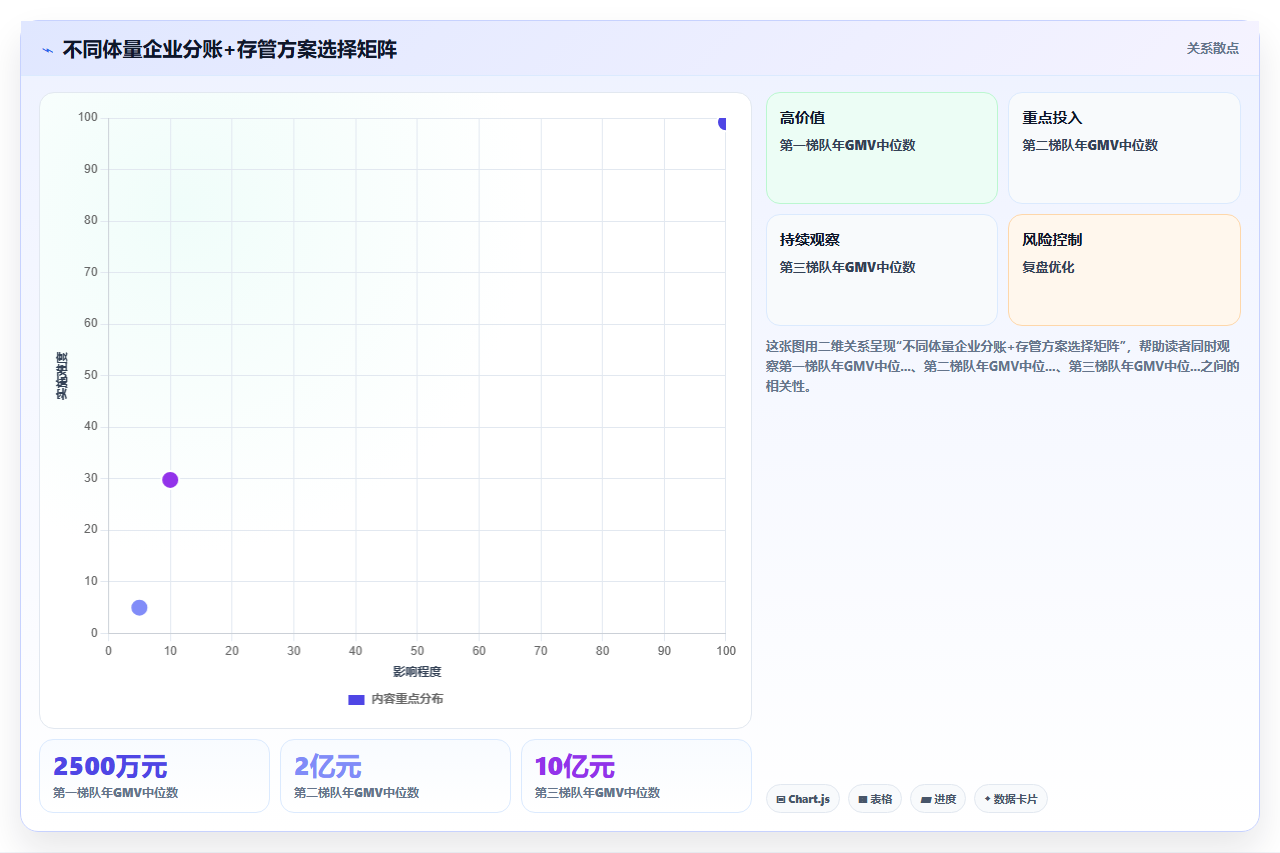Click the lightning icon beside the title
Image resolution: width=1280 pixels, height=853 pixels.
[47, 49]
